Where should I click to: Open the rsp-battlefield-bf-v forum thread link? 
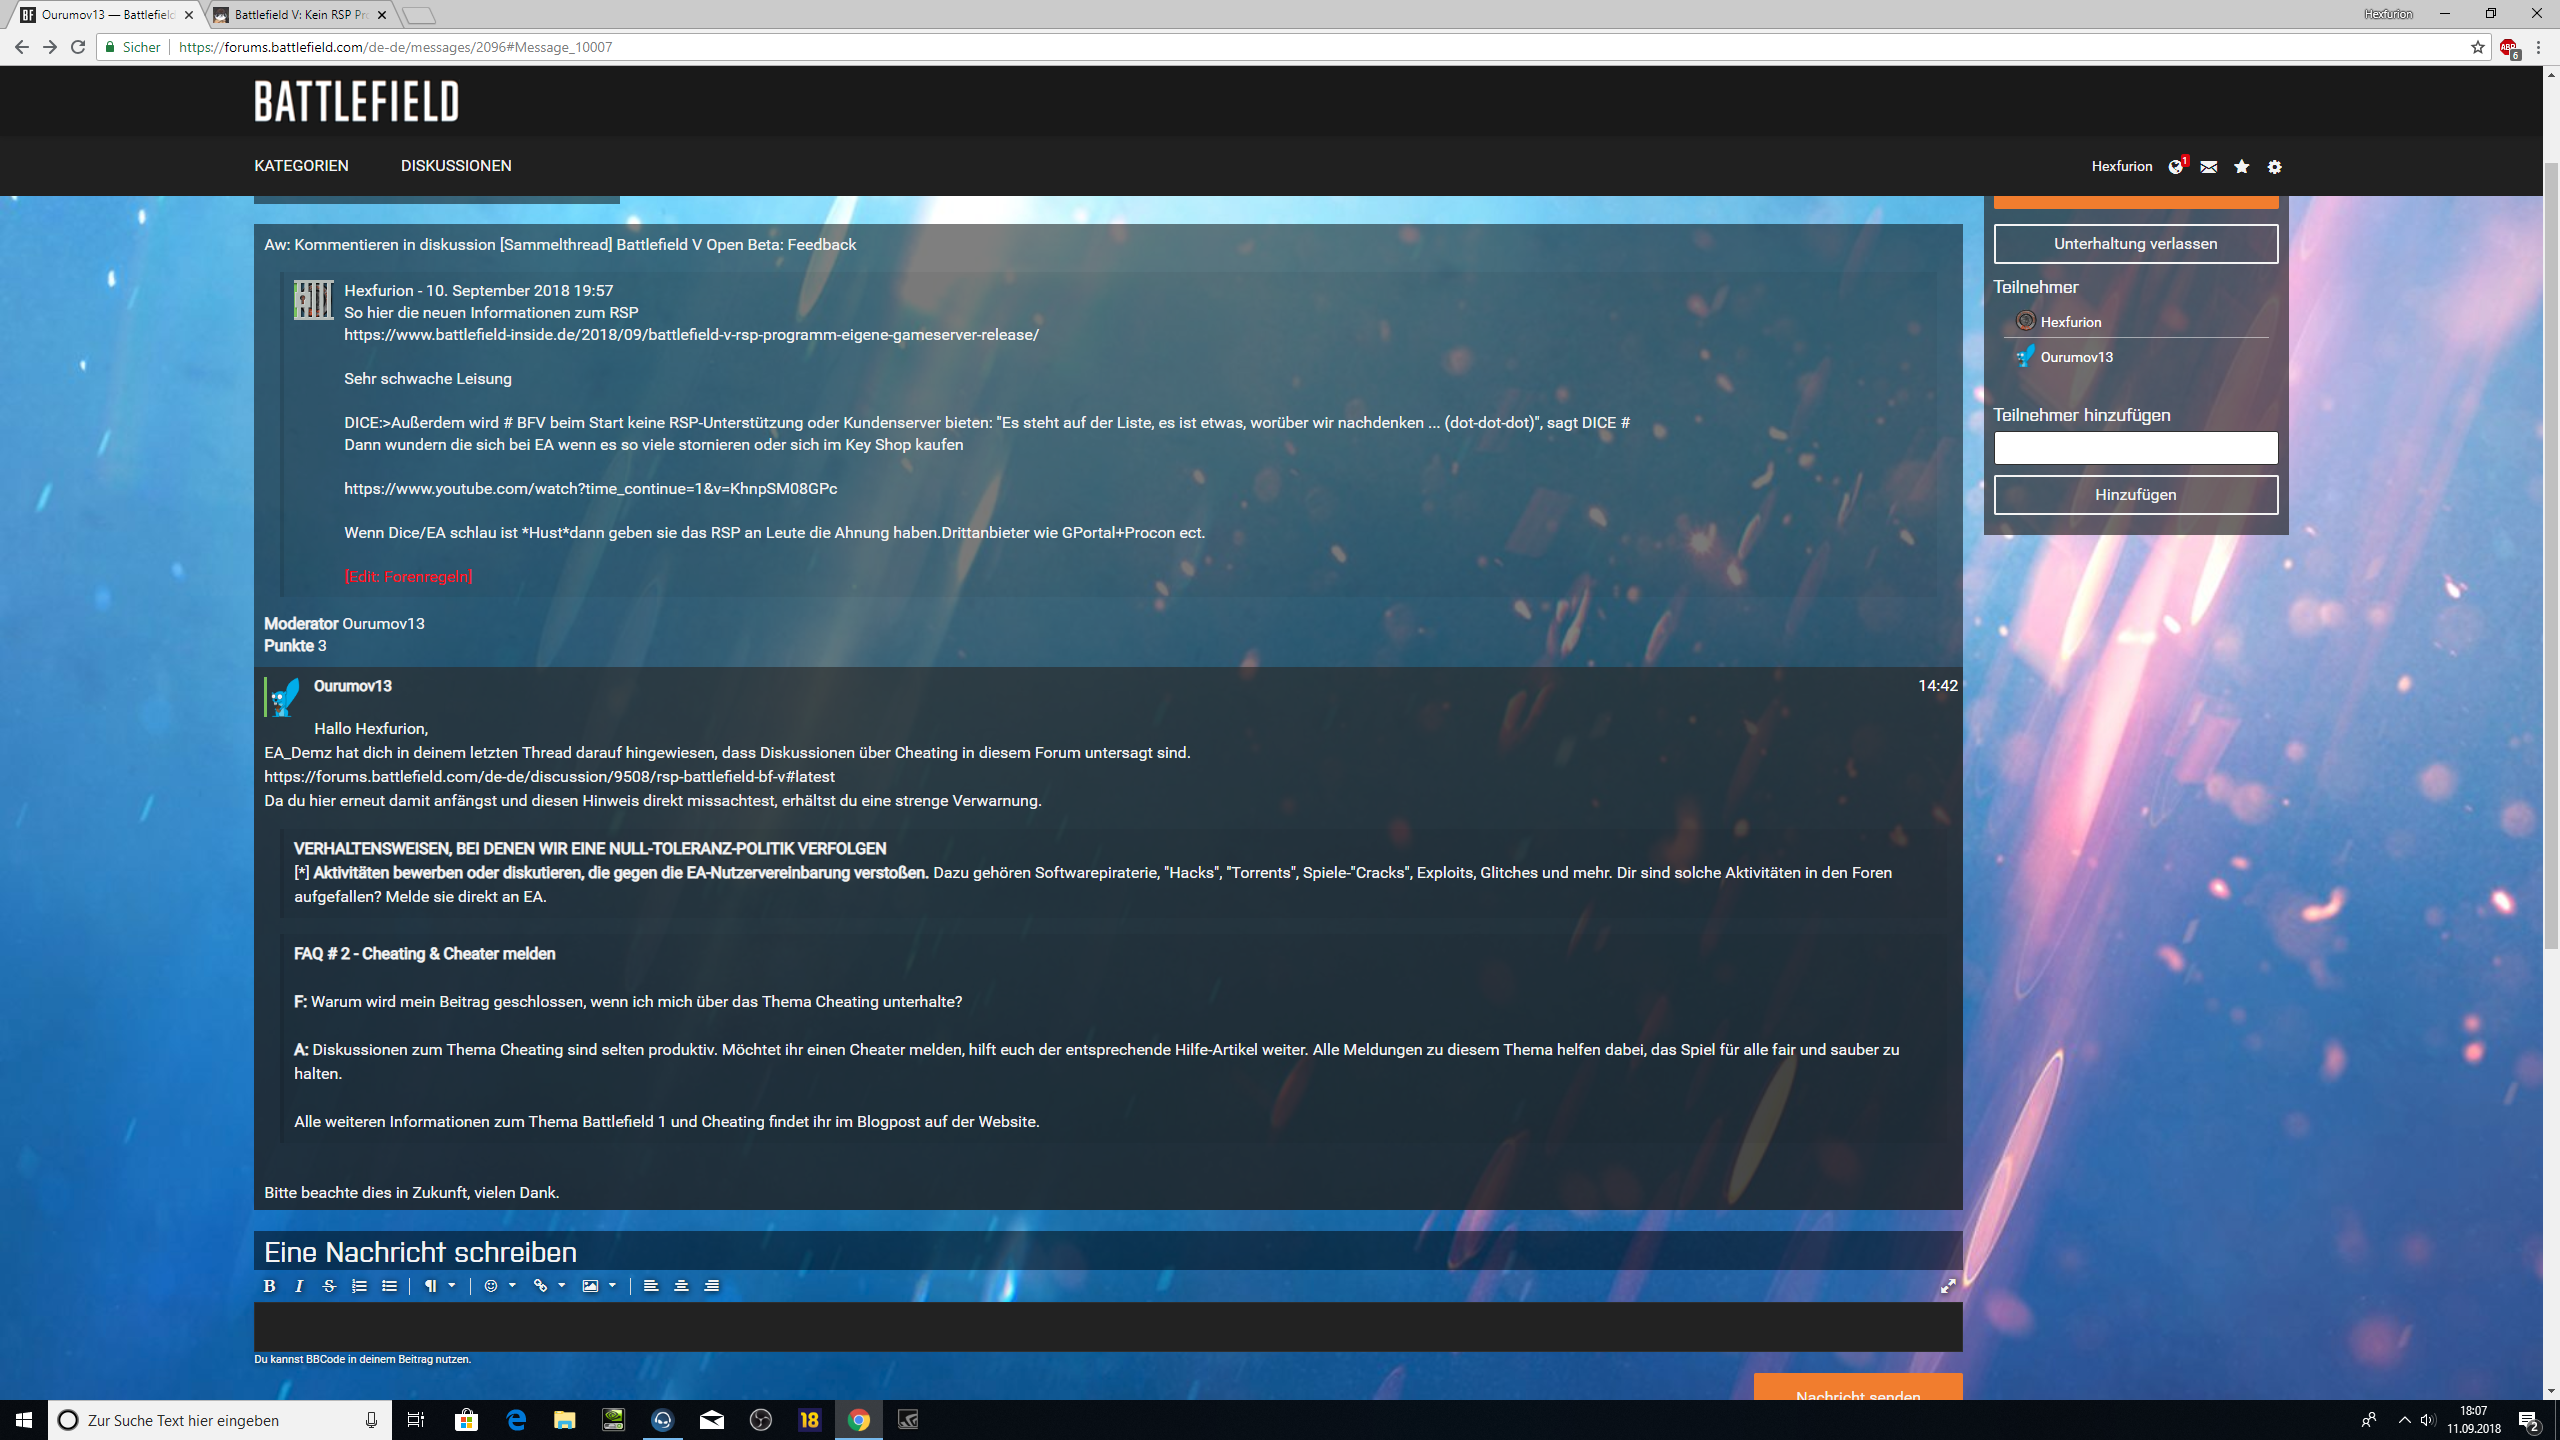[x=549, y=777]
